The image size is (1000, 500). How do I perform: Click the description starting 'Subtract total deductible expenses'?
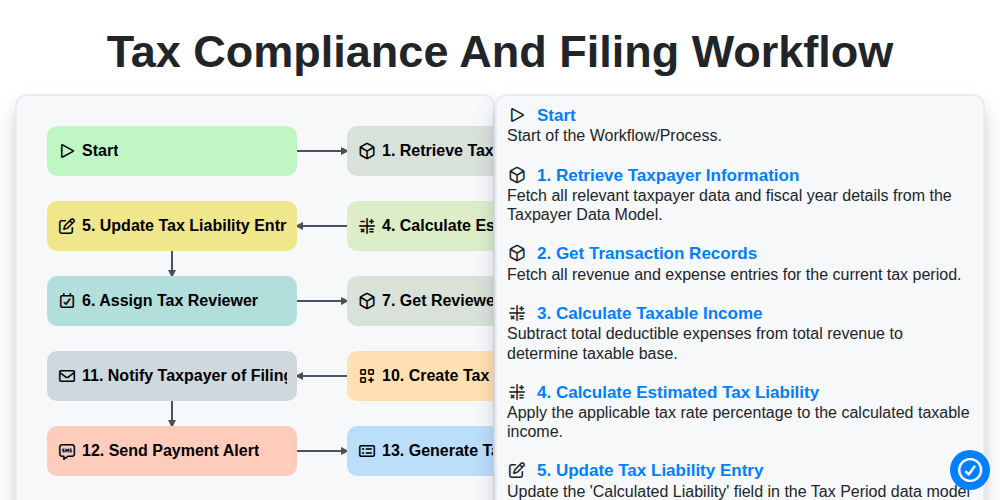[x=705, y=343]
